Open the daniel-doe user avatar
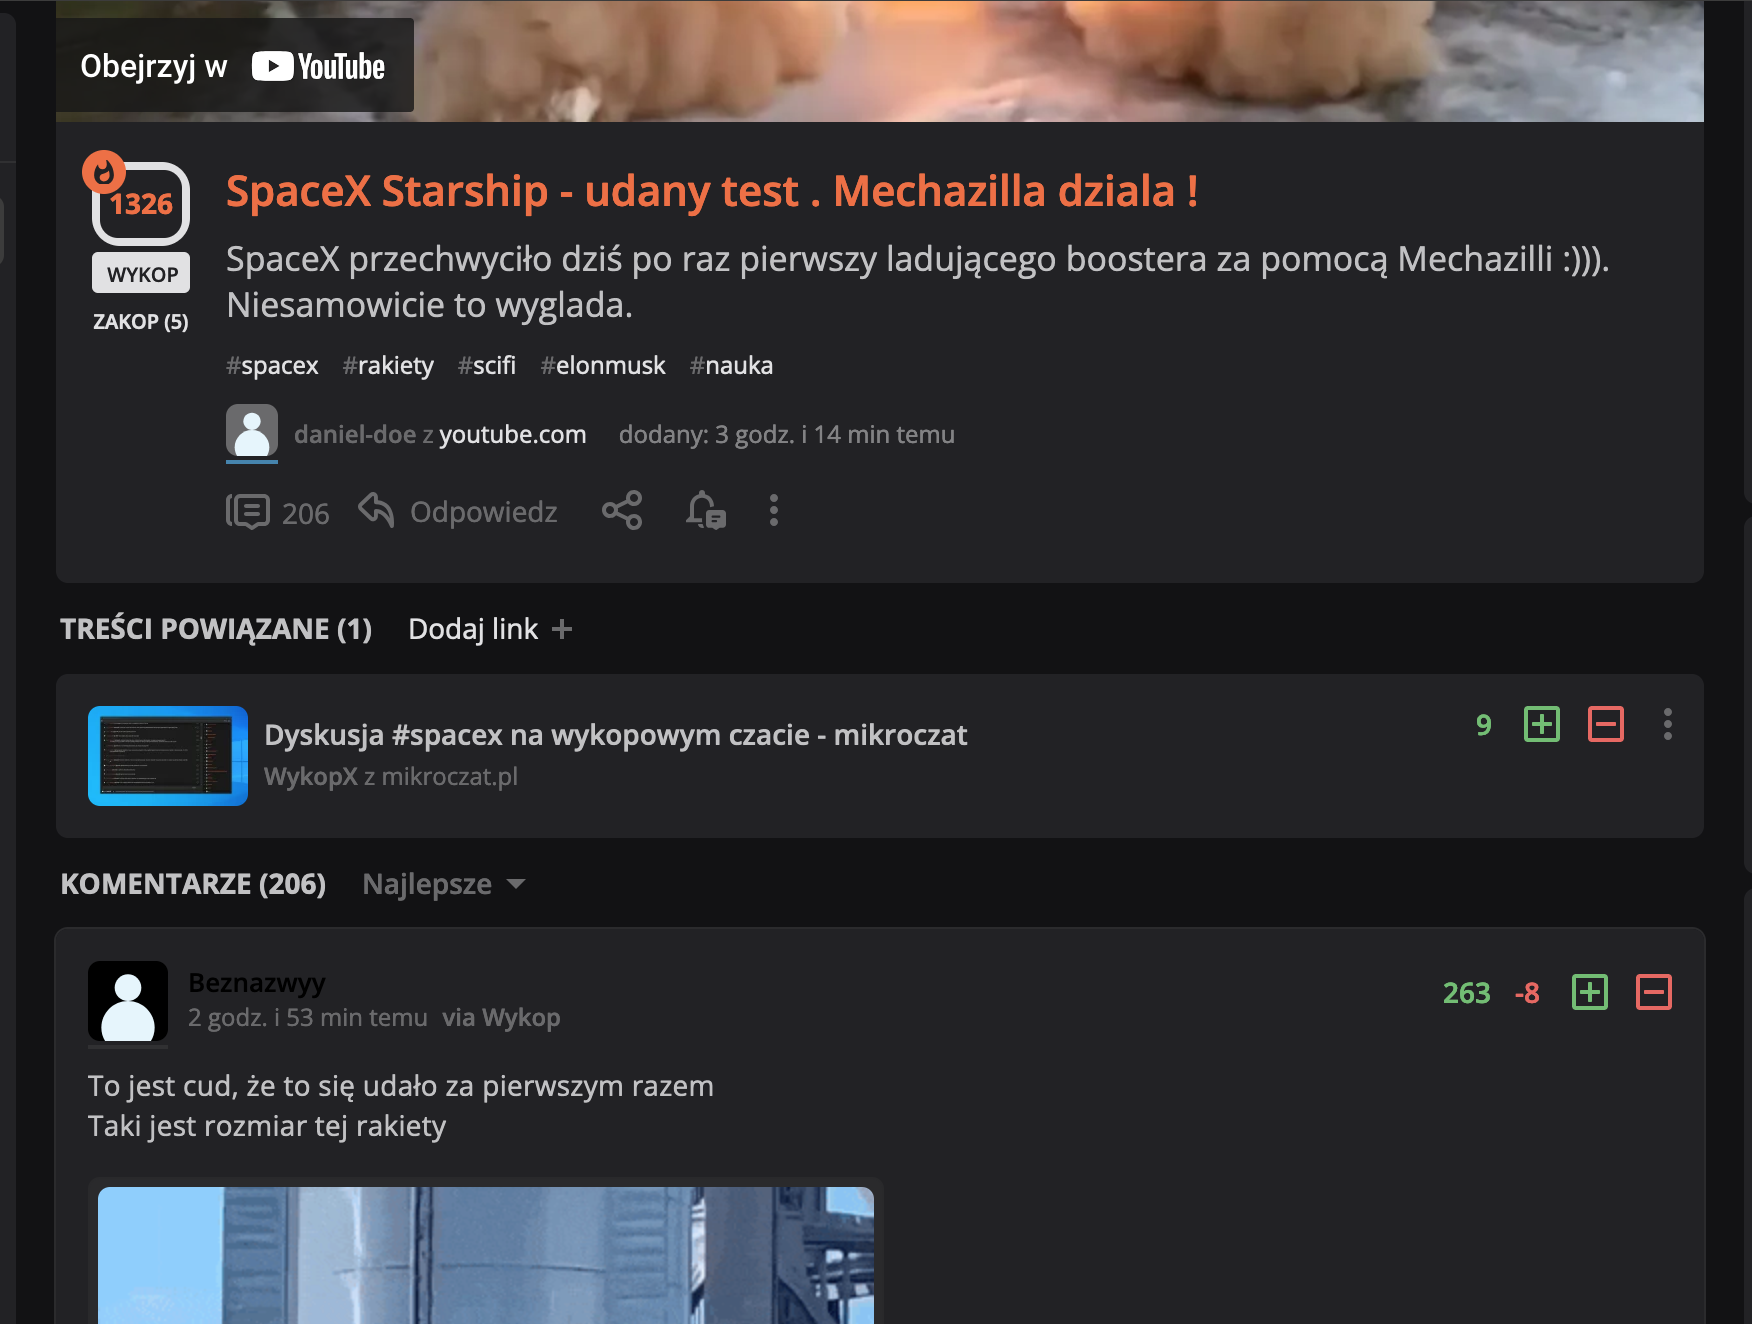The width and height of the screenshot is (1752, 1324). [x=252, y=432]
